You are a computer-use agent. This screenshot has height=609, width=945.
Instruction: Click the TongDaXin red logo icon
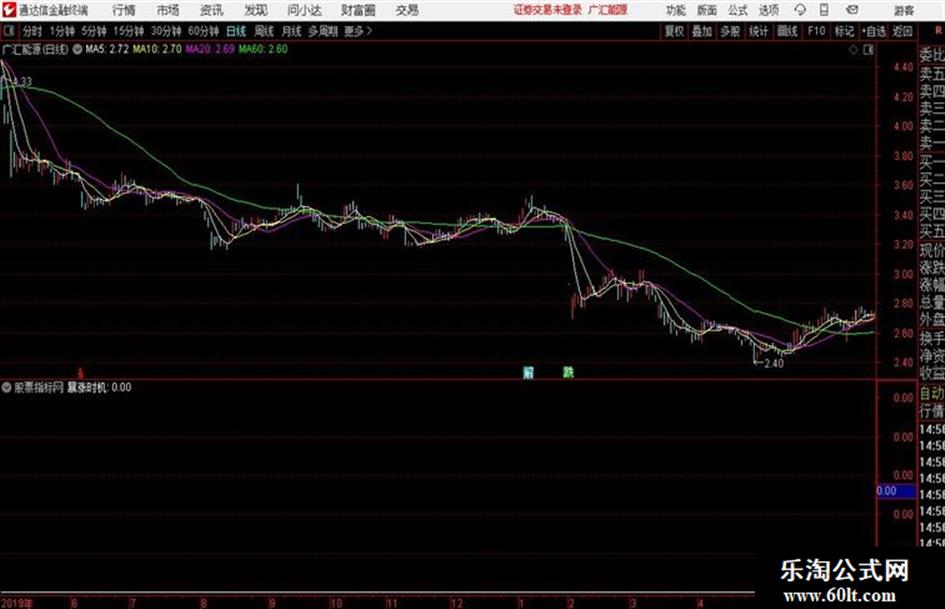pyautogui.click(x=9, y=10)
